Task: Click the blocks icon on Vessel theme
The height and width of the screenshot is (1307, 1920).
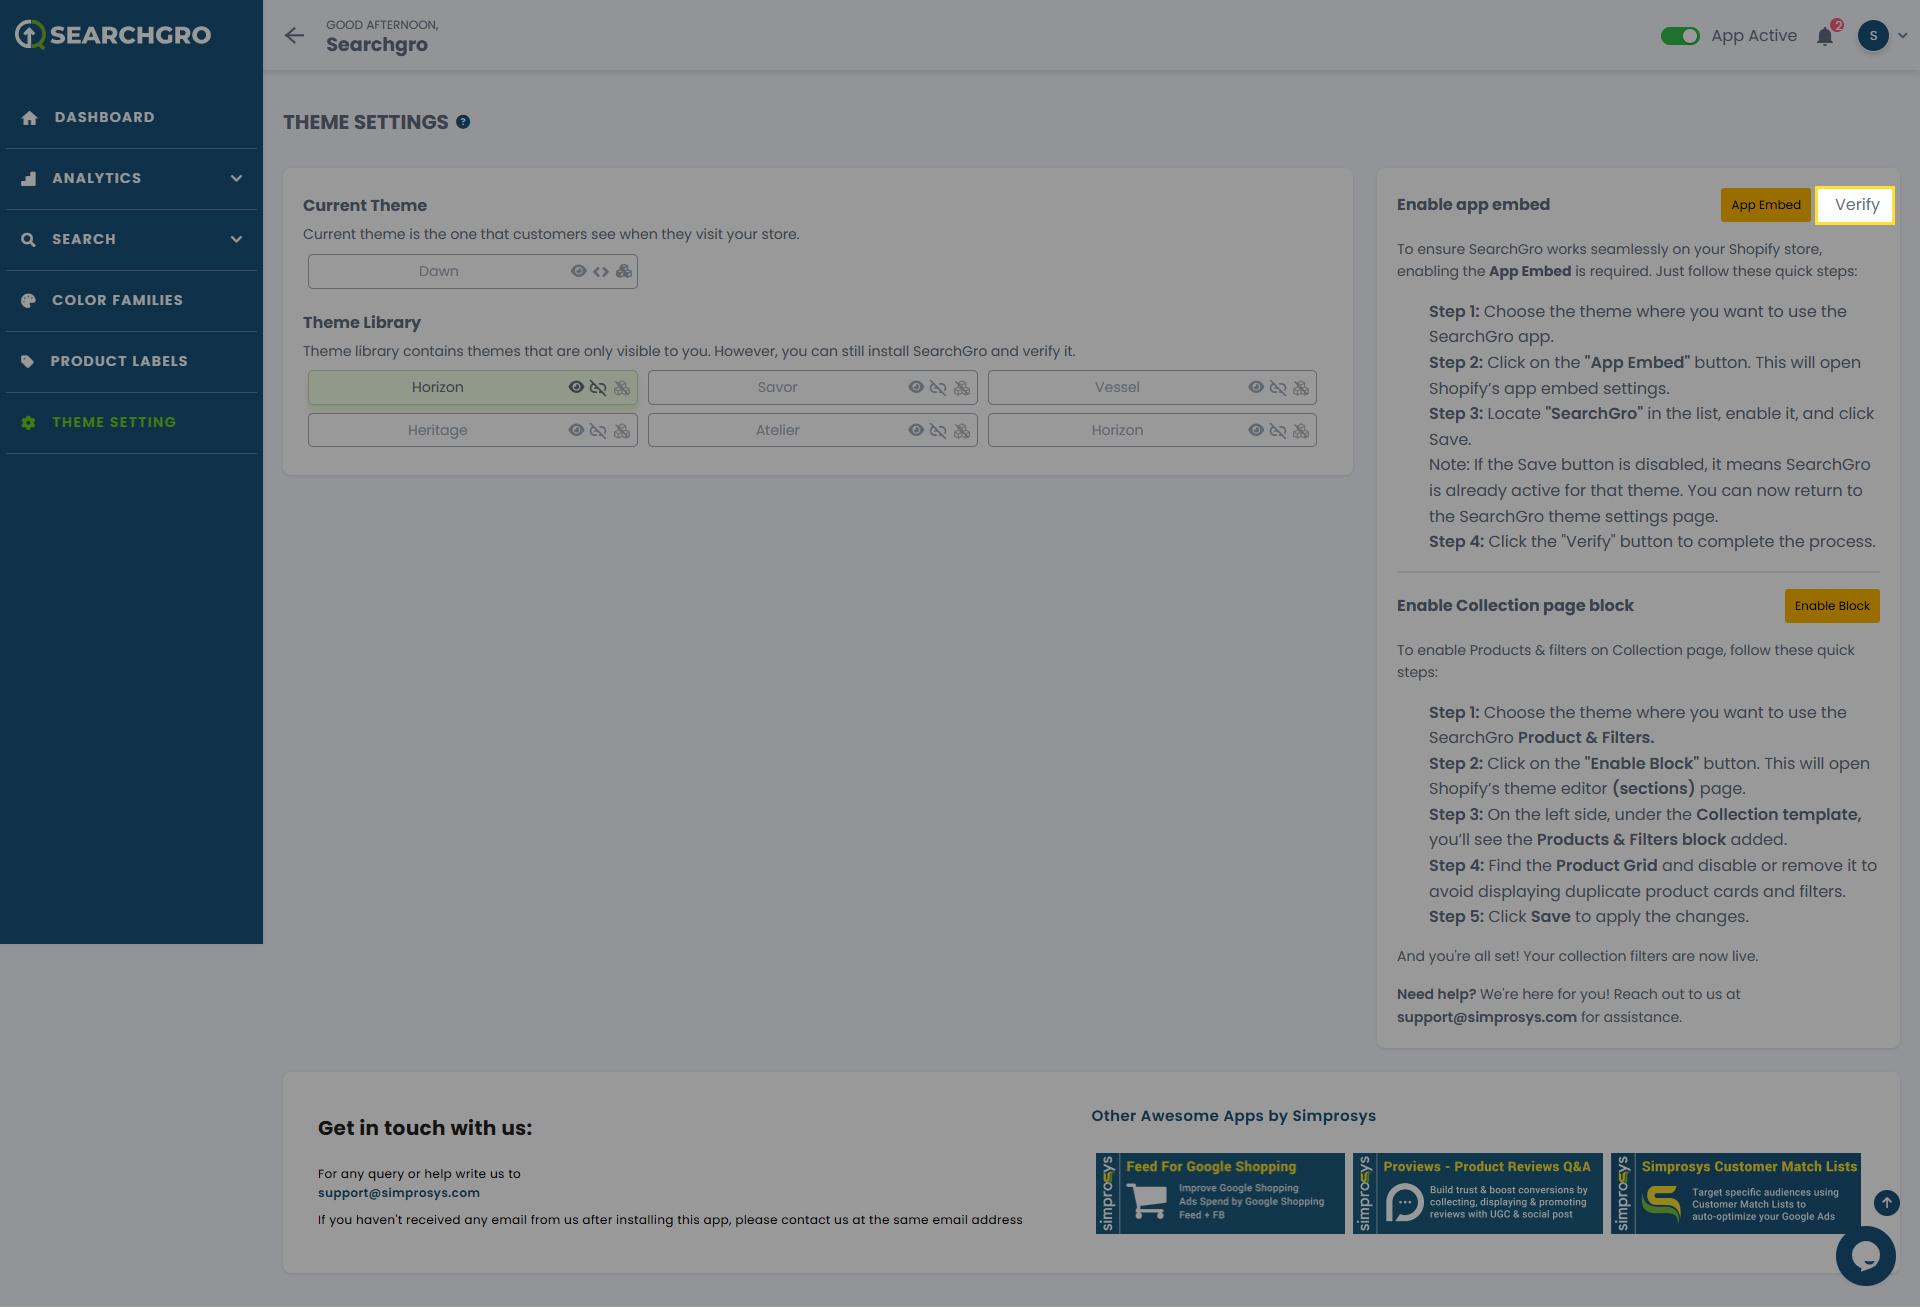Action: point(1301,388)
